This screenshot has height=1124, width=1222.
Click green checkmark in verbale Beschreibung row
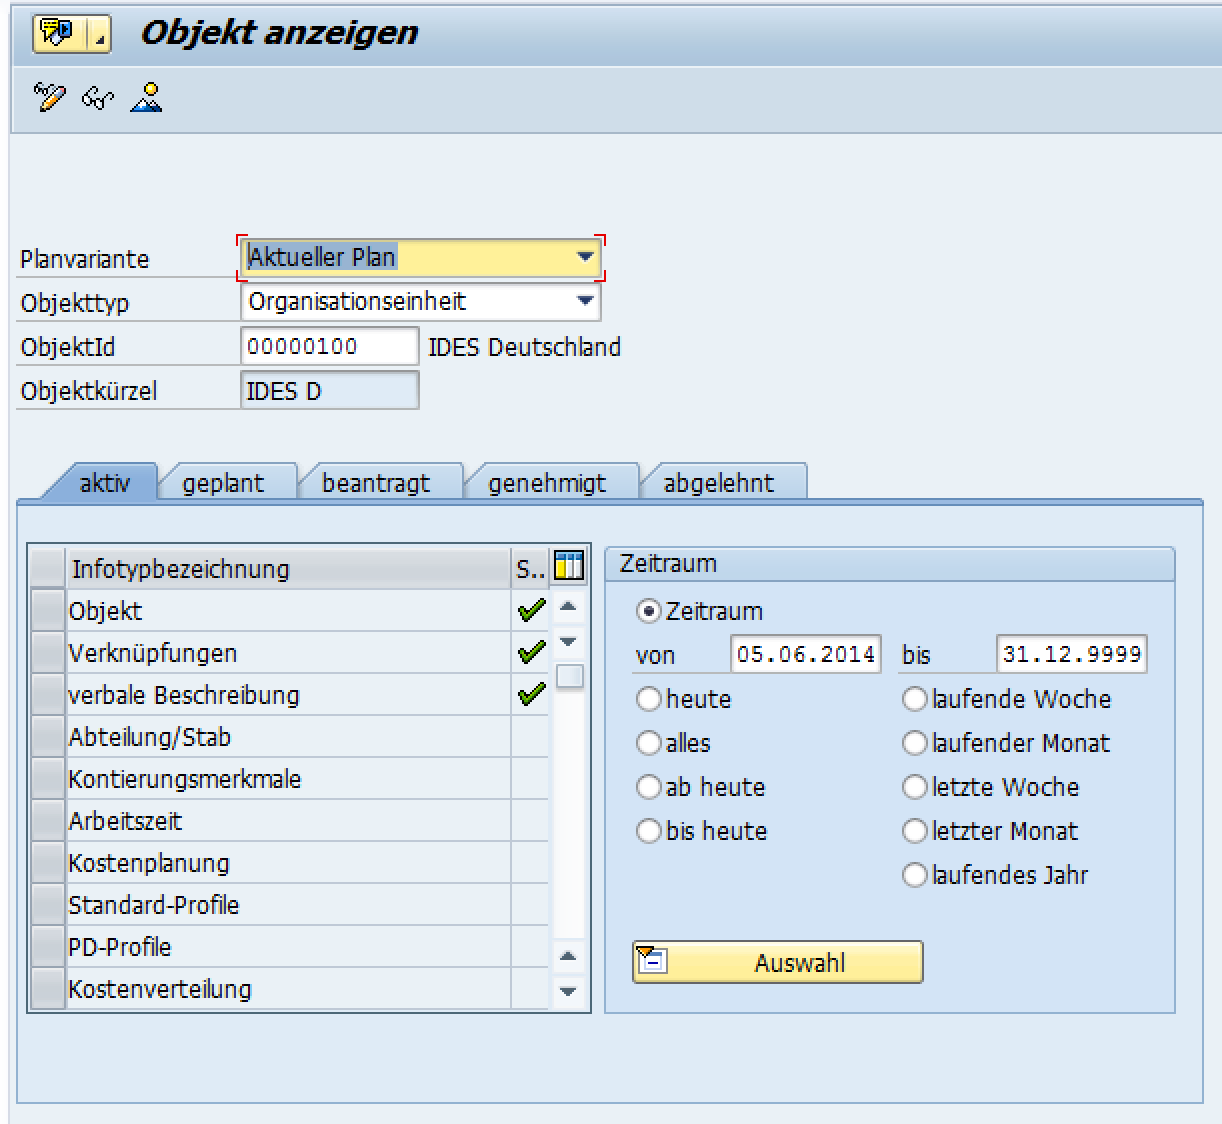pos(531,694)
